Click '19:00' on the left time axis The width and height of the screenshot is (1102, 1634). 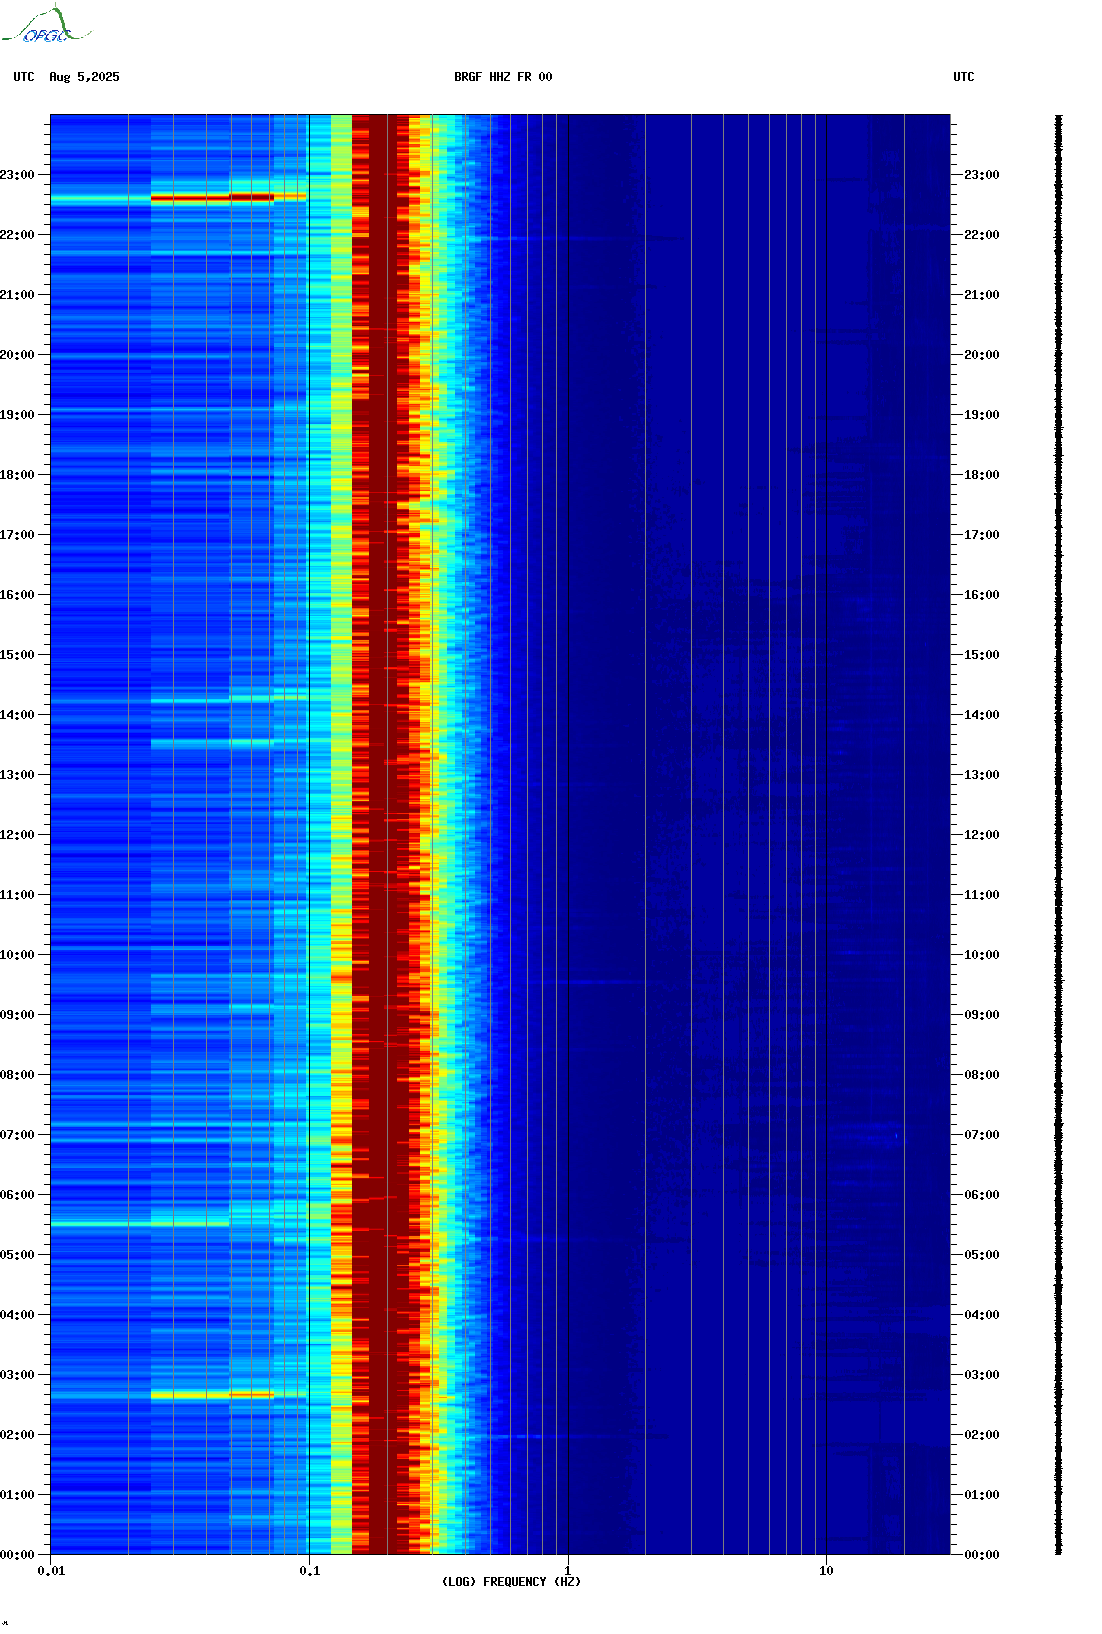click(x=17, y=415)
